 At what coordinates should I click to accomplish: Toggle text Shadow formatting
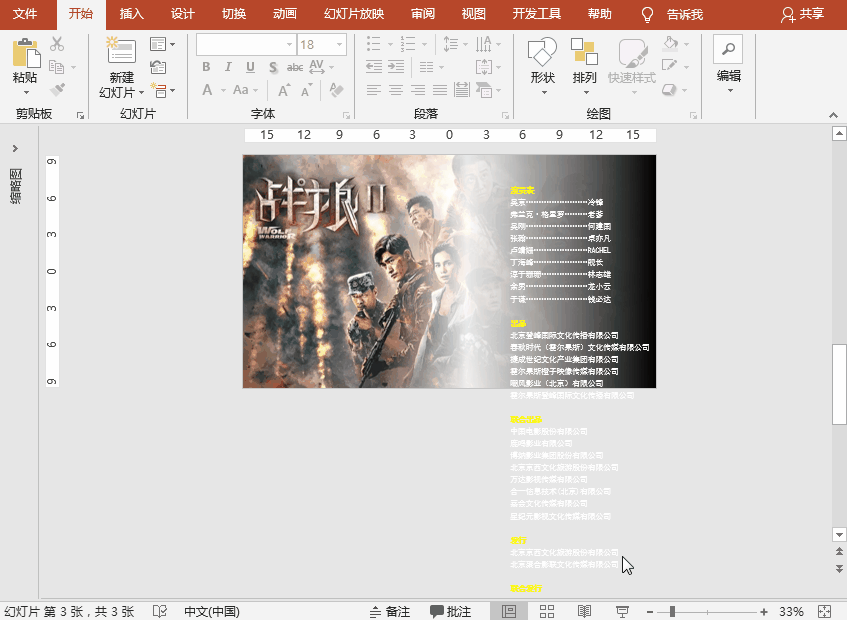(273, 68)
